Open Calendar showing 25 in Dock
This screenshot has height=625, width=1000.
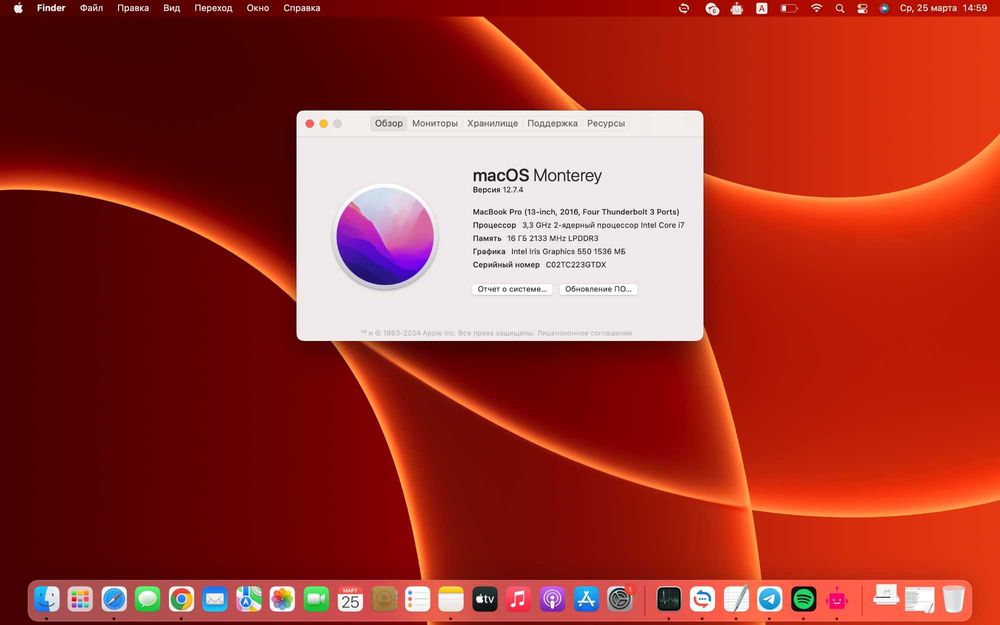(349, 599)
